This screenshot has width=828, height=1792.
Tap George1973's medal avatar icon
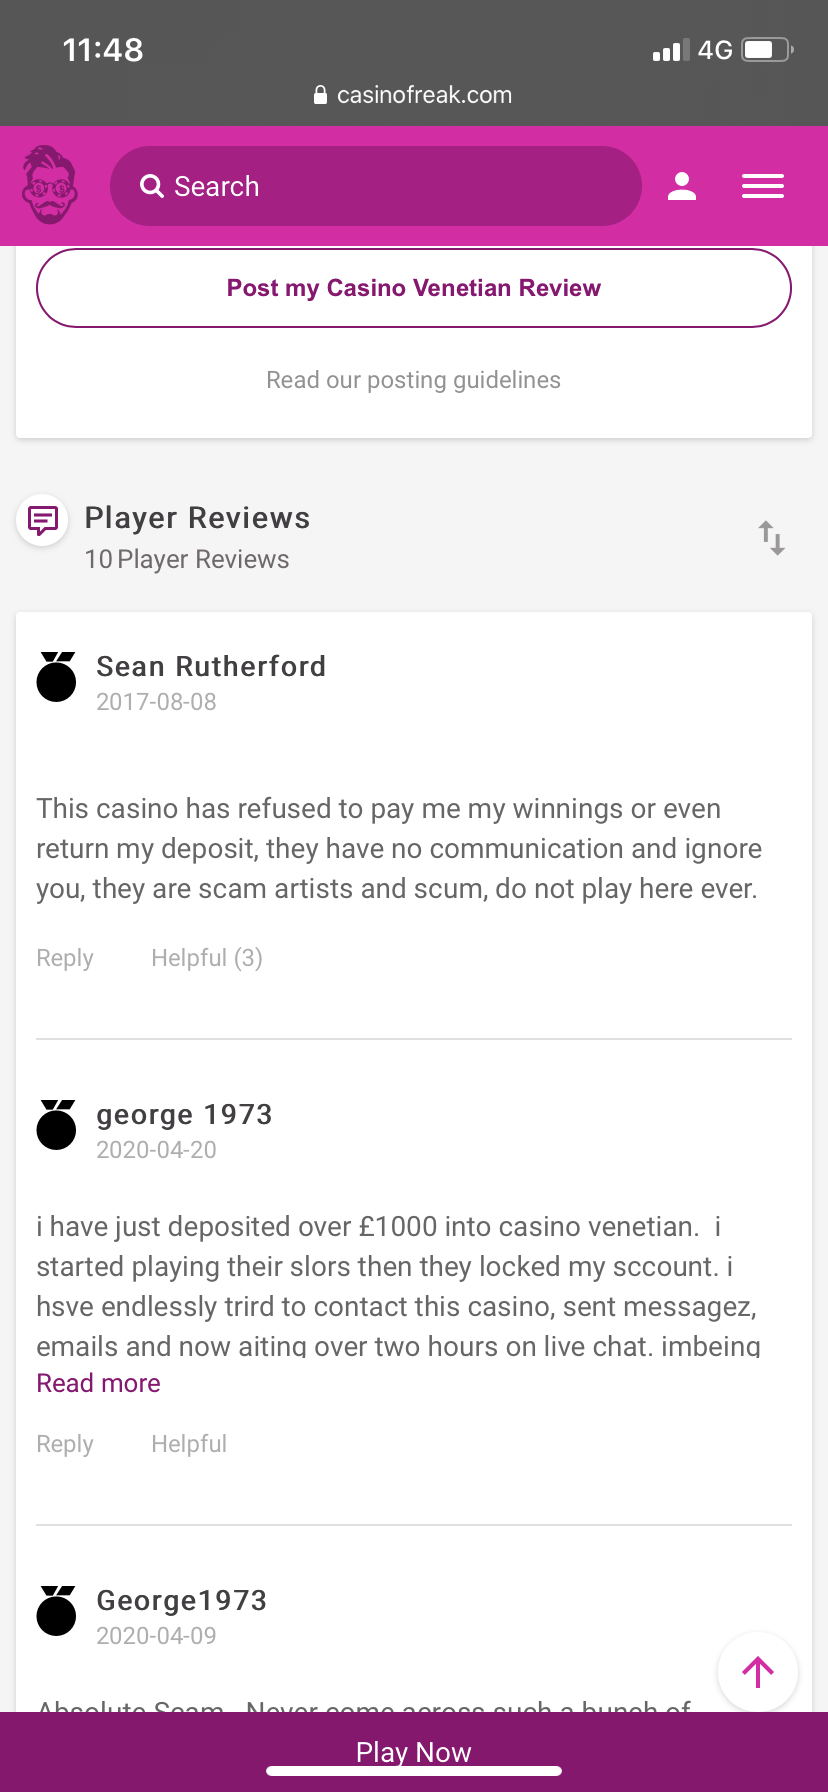[56, 1611]
